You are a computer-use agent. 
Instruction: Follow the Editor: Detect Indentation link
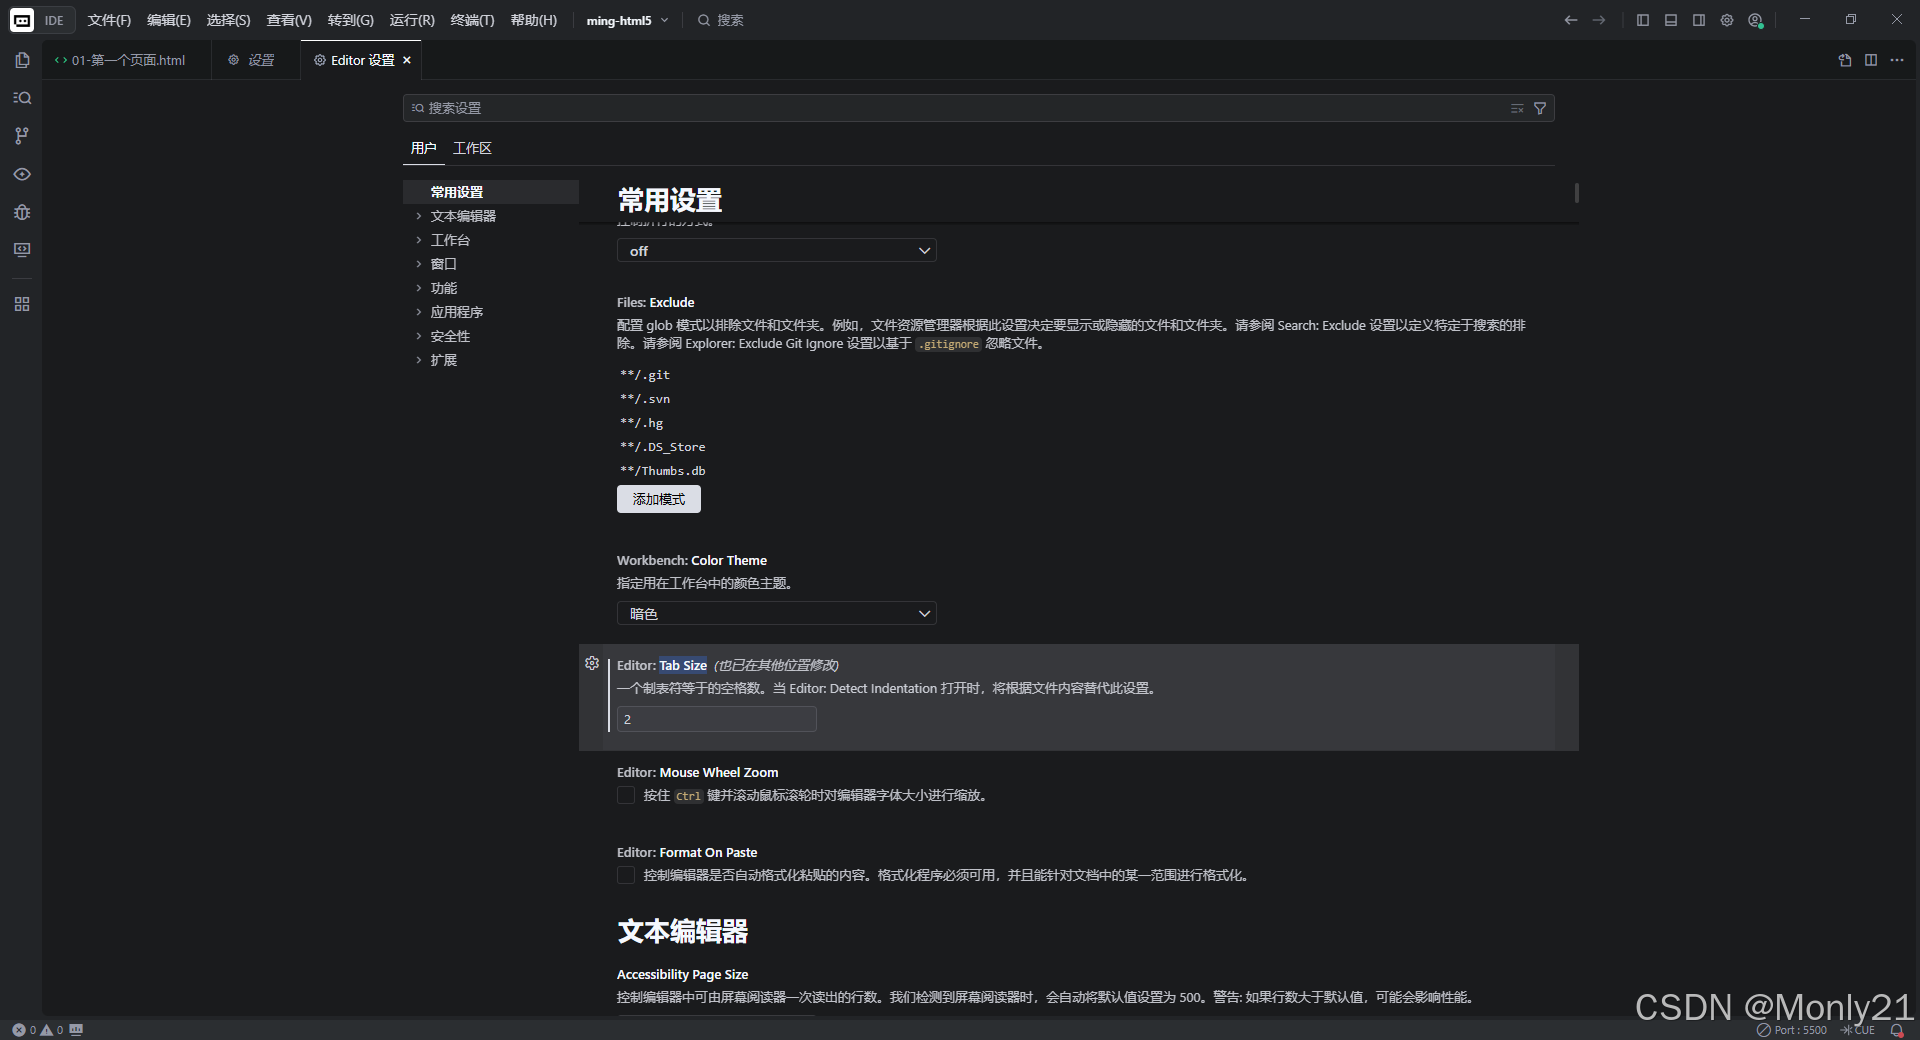pyautogui.click(x=863, y=688)
